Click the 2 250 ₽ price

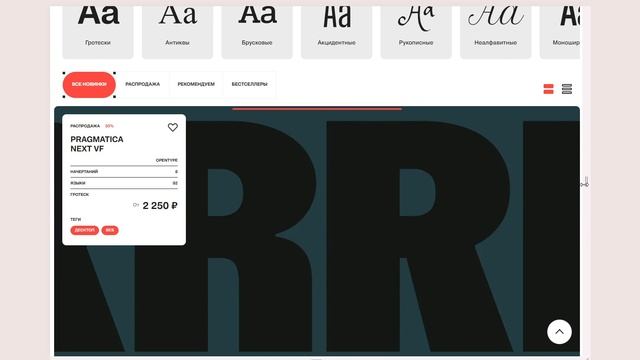[x=160, y=206]
